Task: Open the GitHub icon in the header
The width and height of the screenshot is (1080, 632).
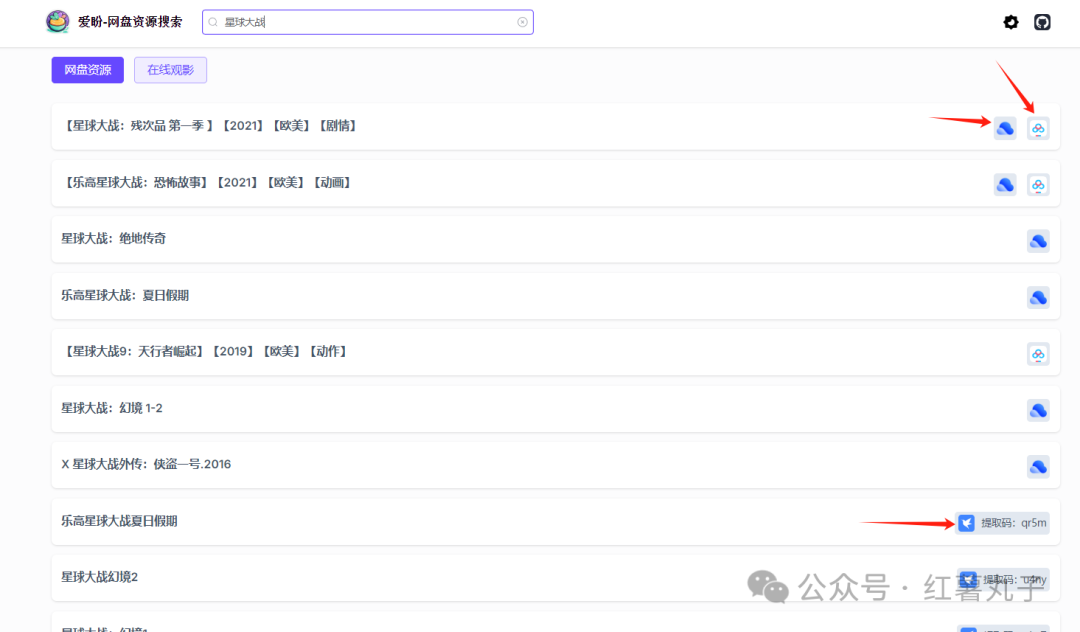Action: coord(1042,22)
